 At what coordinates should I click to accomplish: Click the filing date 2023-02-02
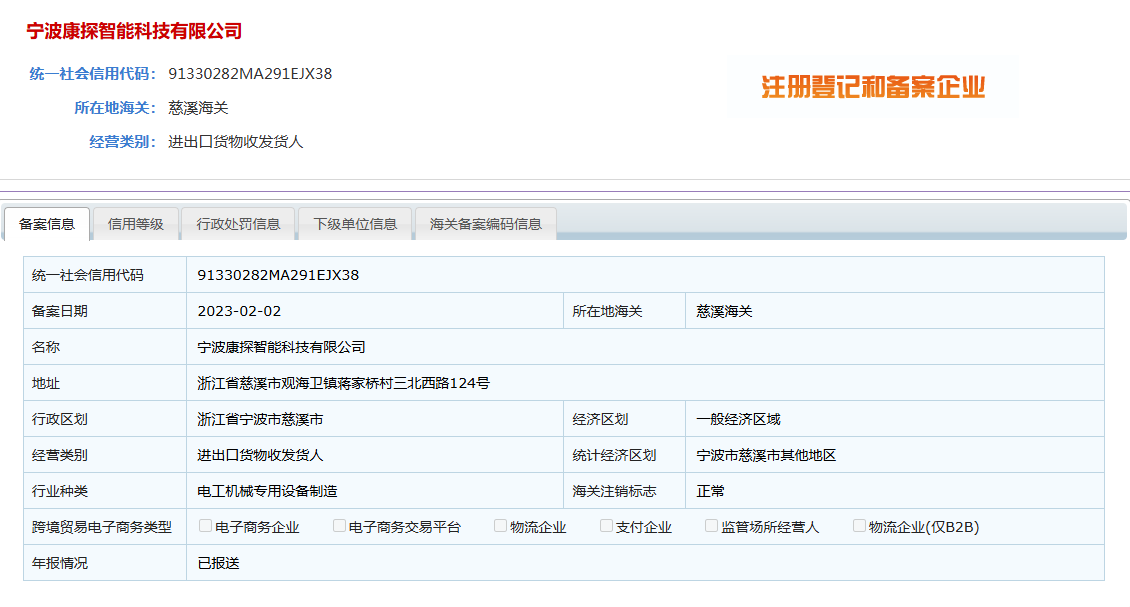239,311
